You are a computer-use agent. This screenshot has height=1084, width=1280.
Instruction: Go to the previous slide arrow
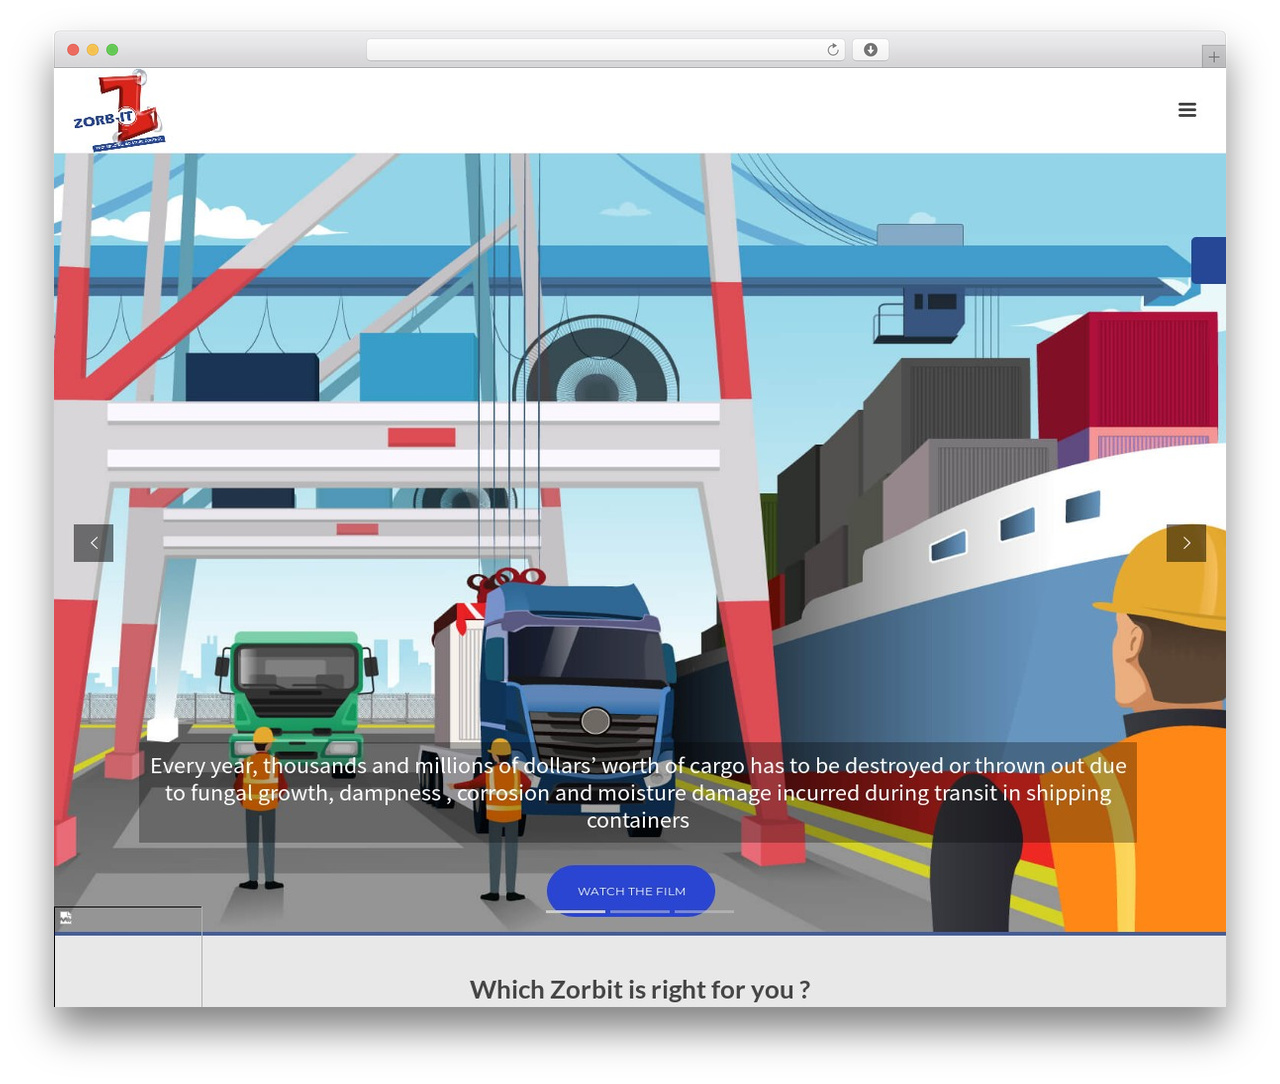click(x=93, y=543)
